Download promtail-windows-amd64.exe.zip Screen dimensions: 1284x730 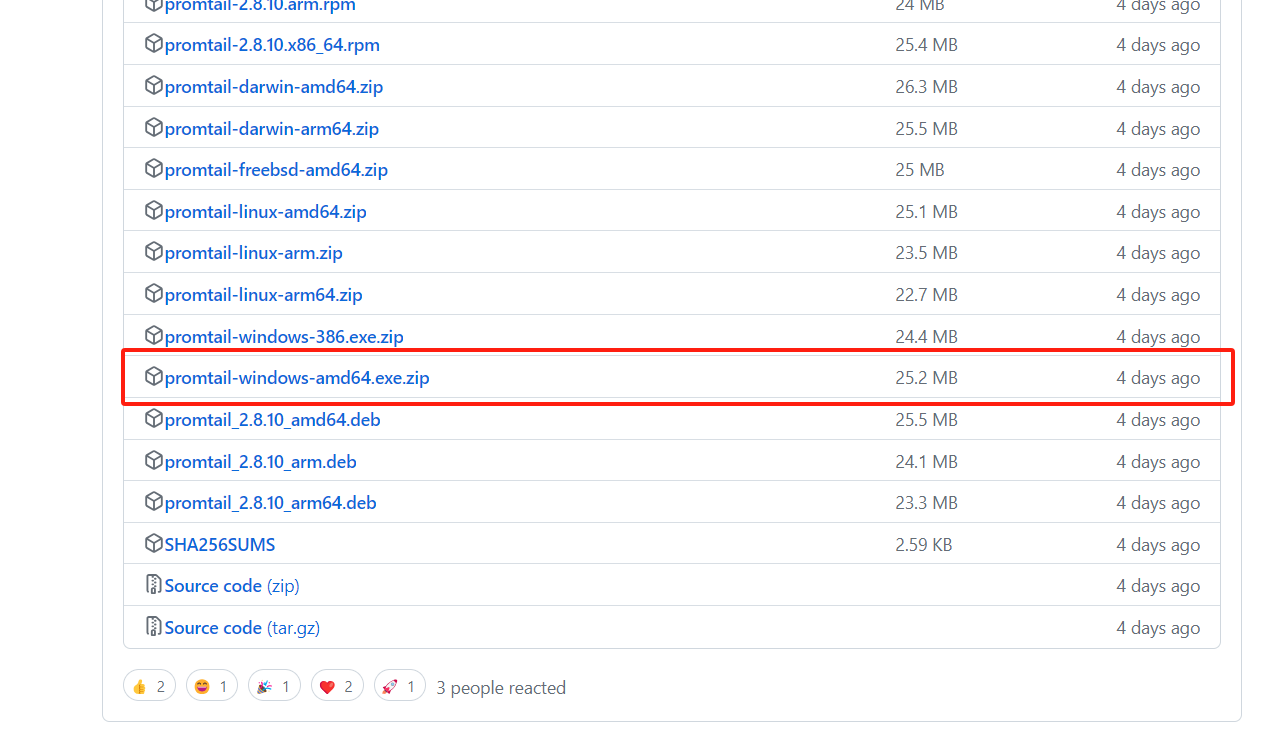[x=297, y=378]
